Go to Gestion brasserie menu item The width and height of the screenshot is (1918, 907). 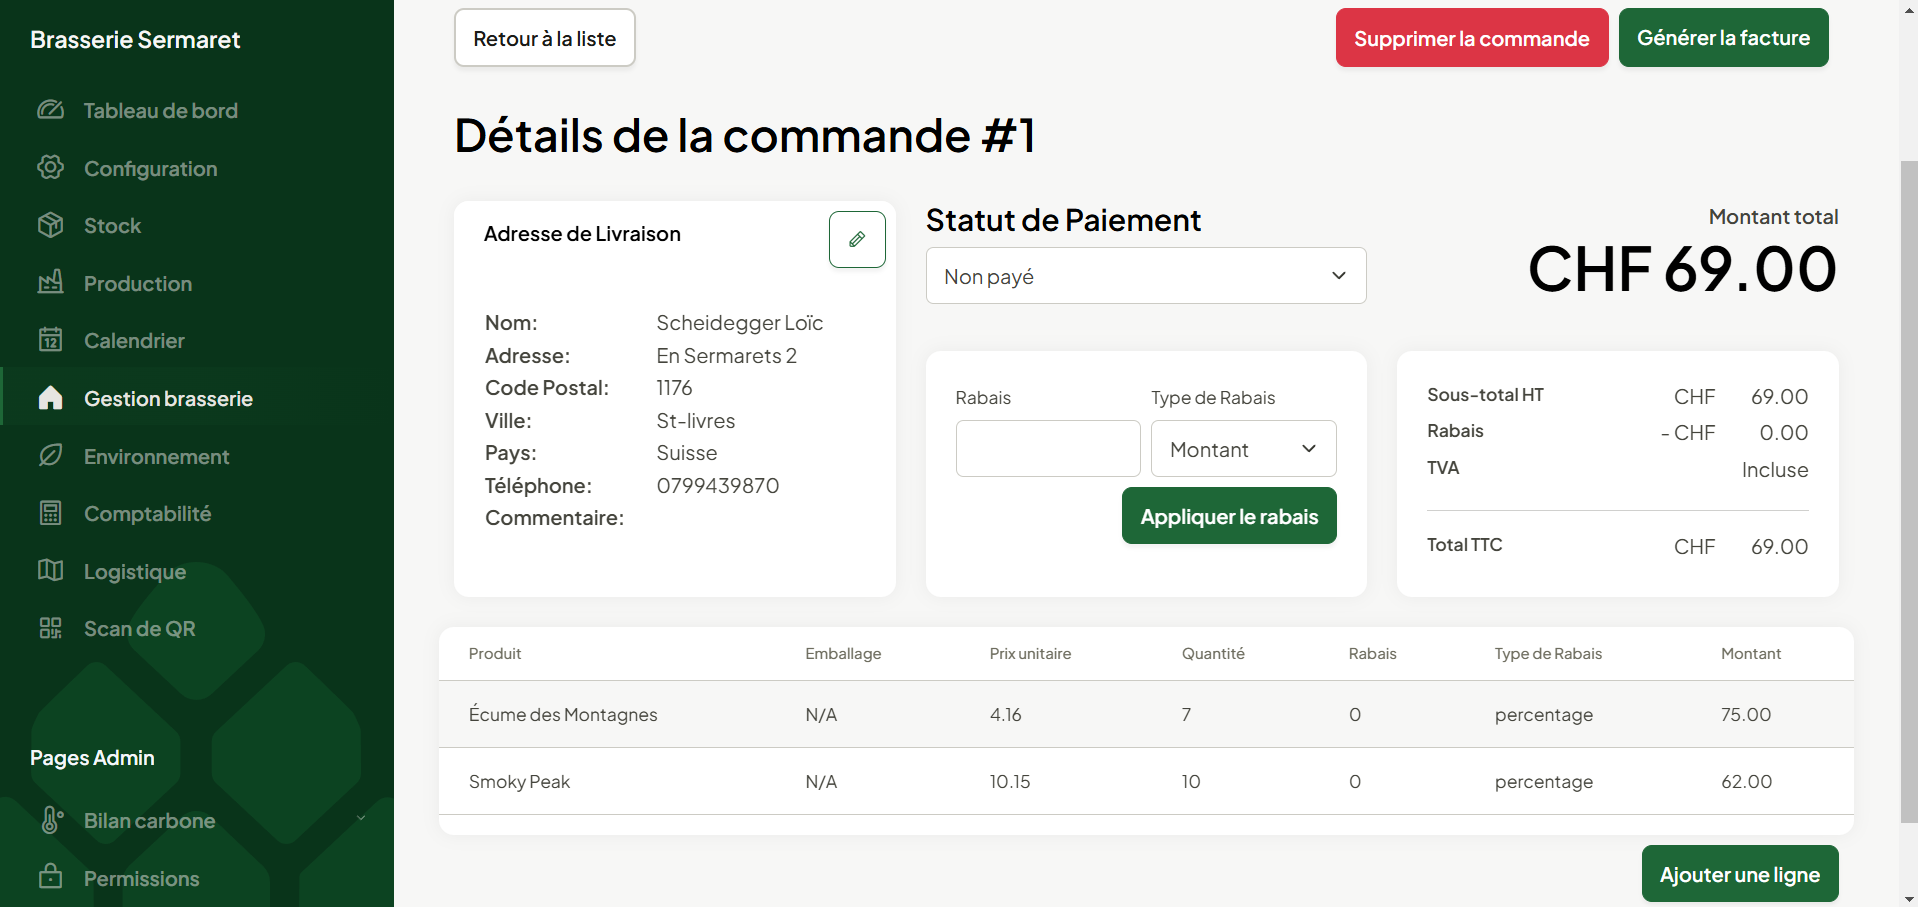click(168, 399)
